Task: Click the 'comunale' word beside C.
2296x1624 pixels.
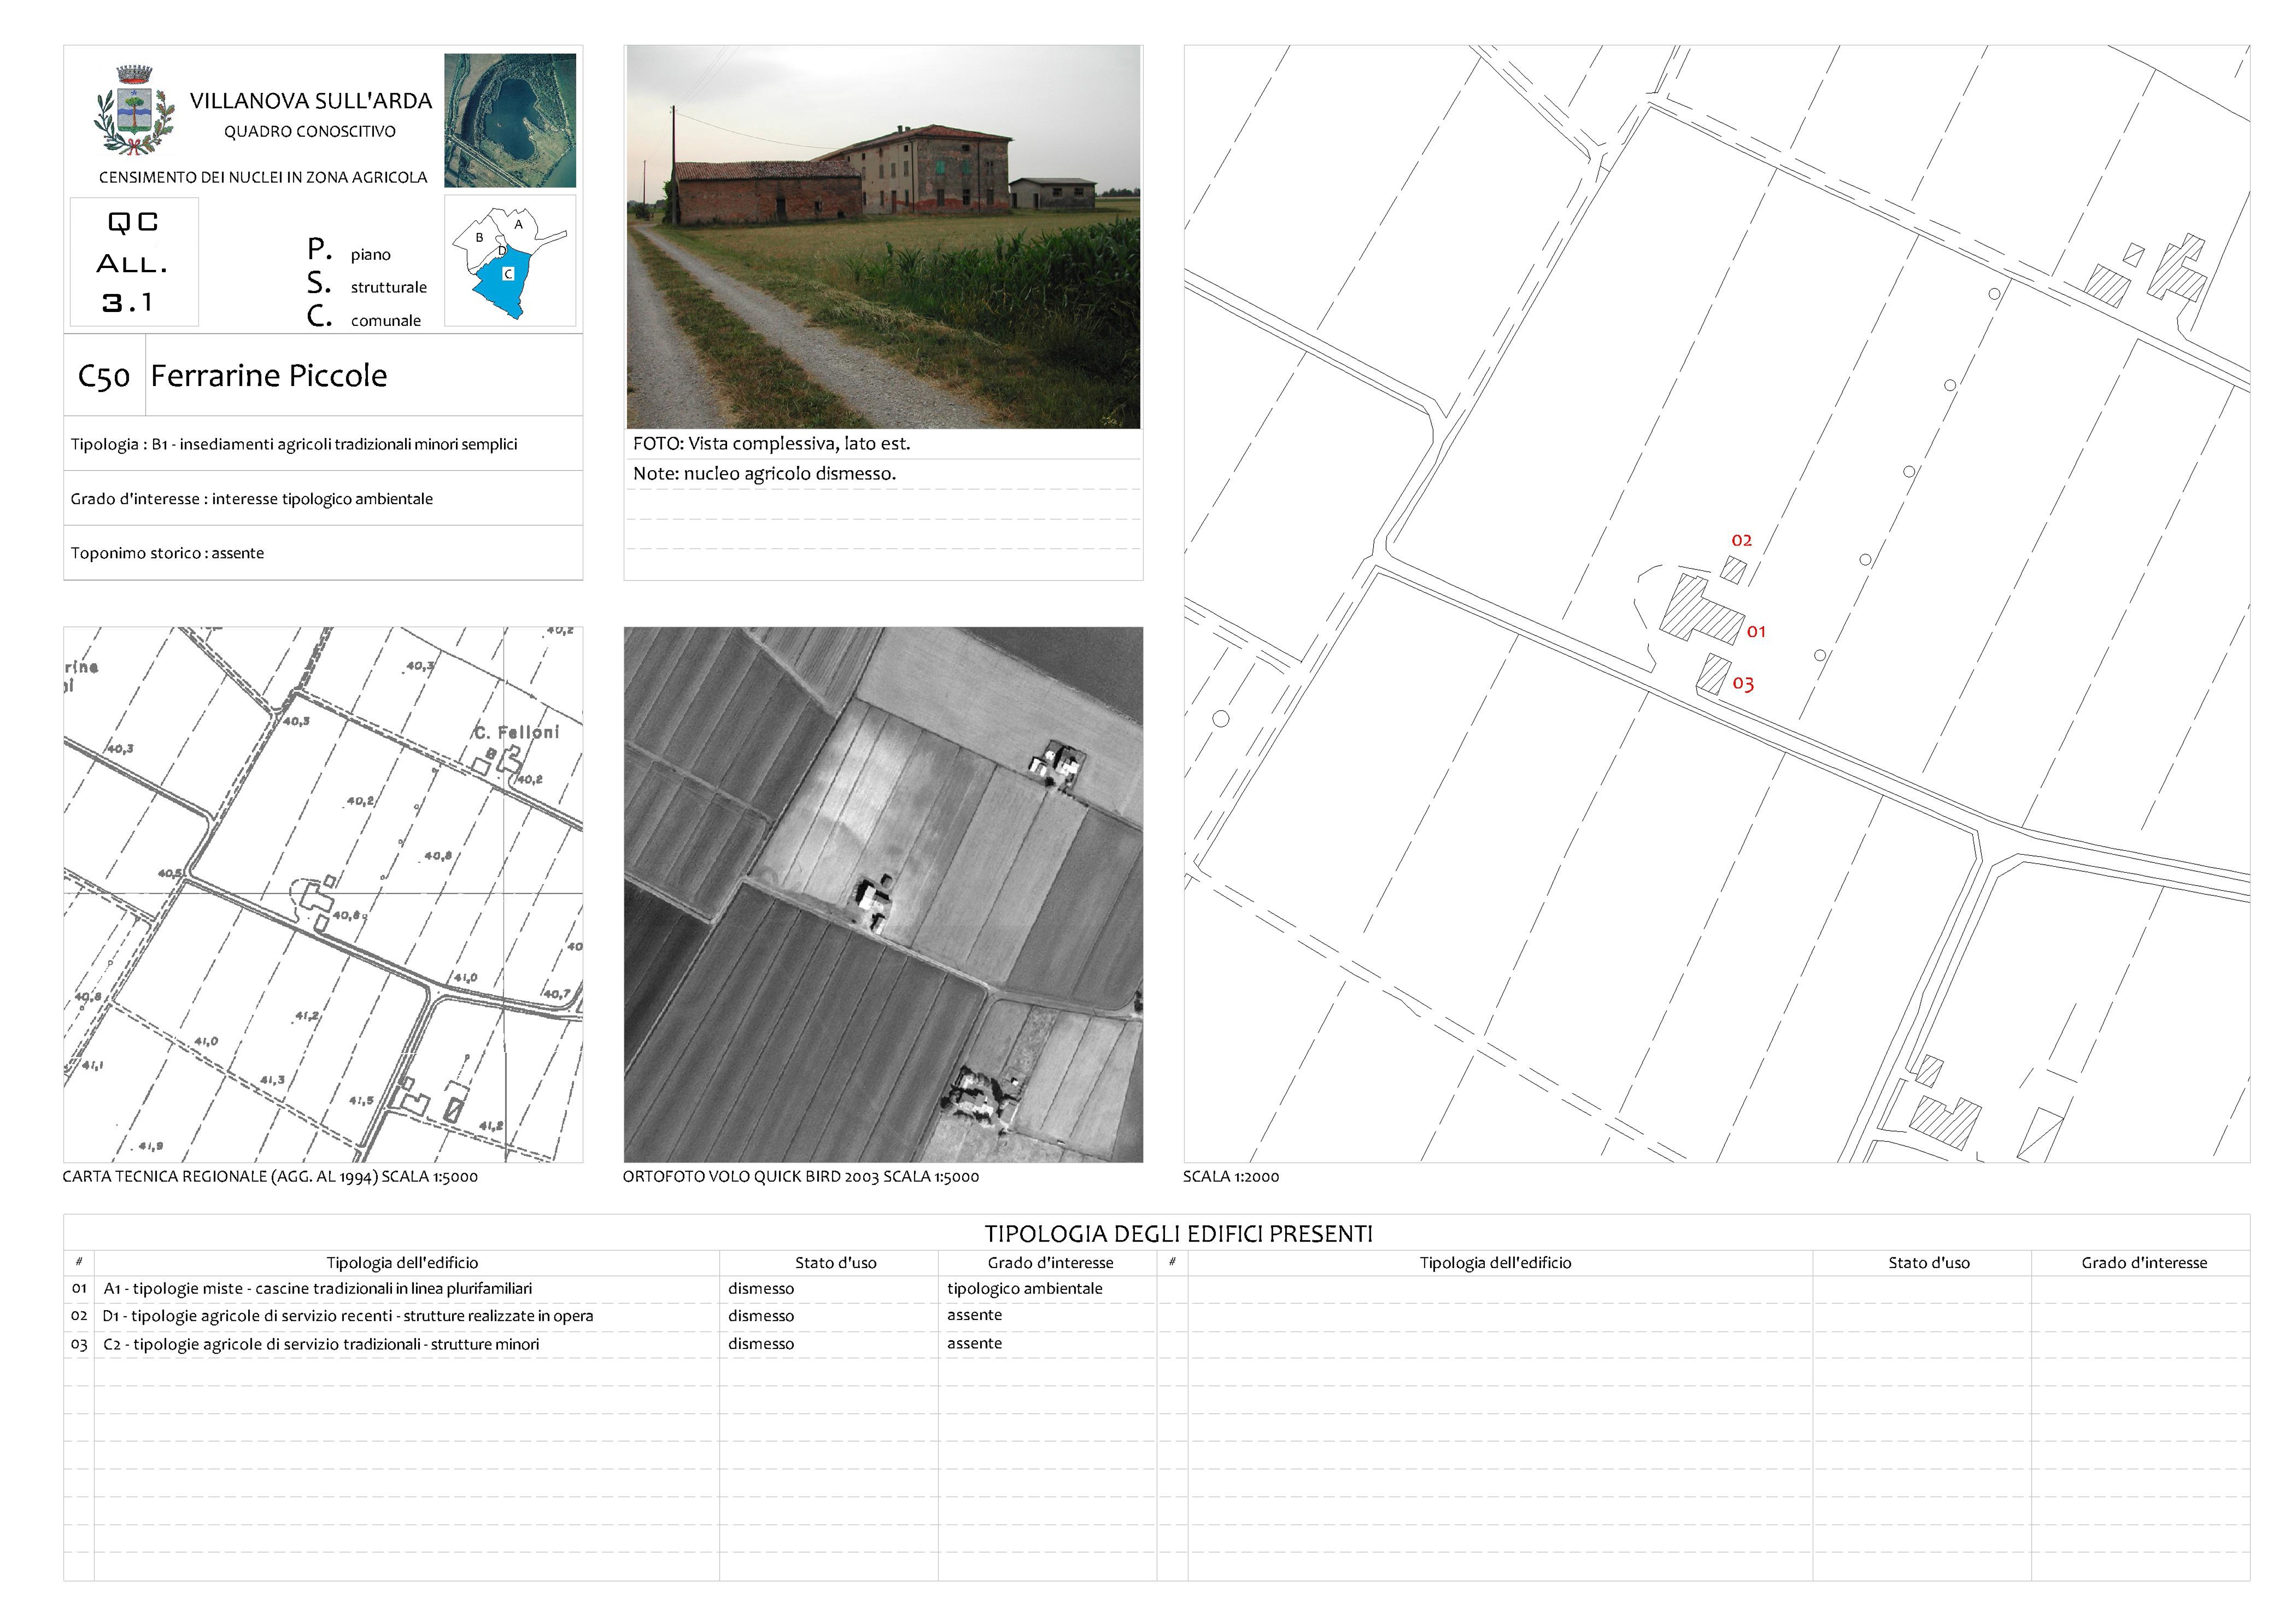Action: tap(386, 321)
